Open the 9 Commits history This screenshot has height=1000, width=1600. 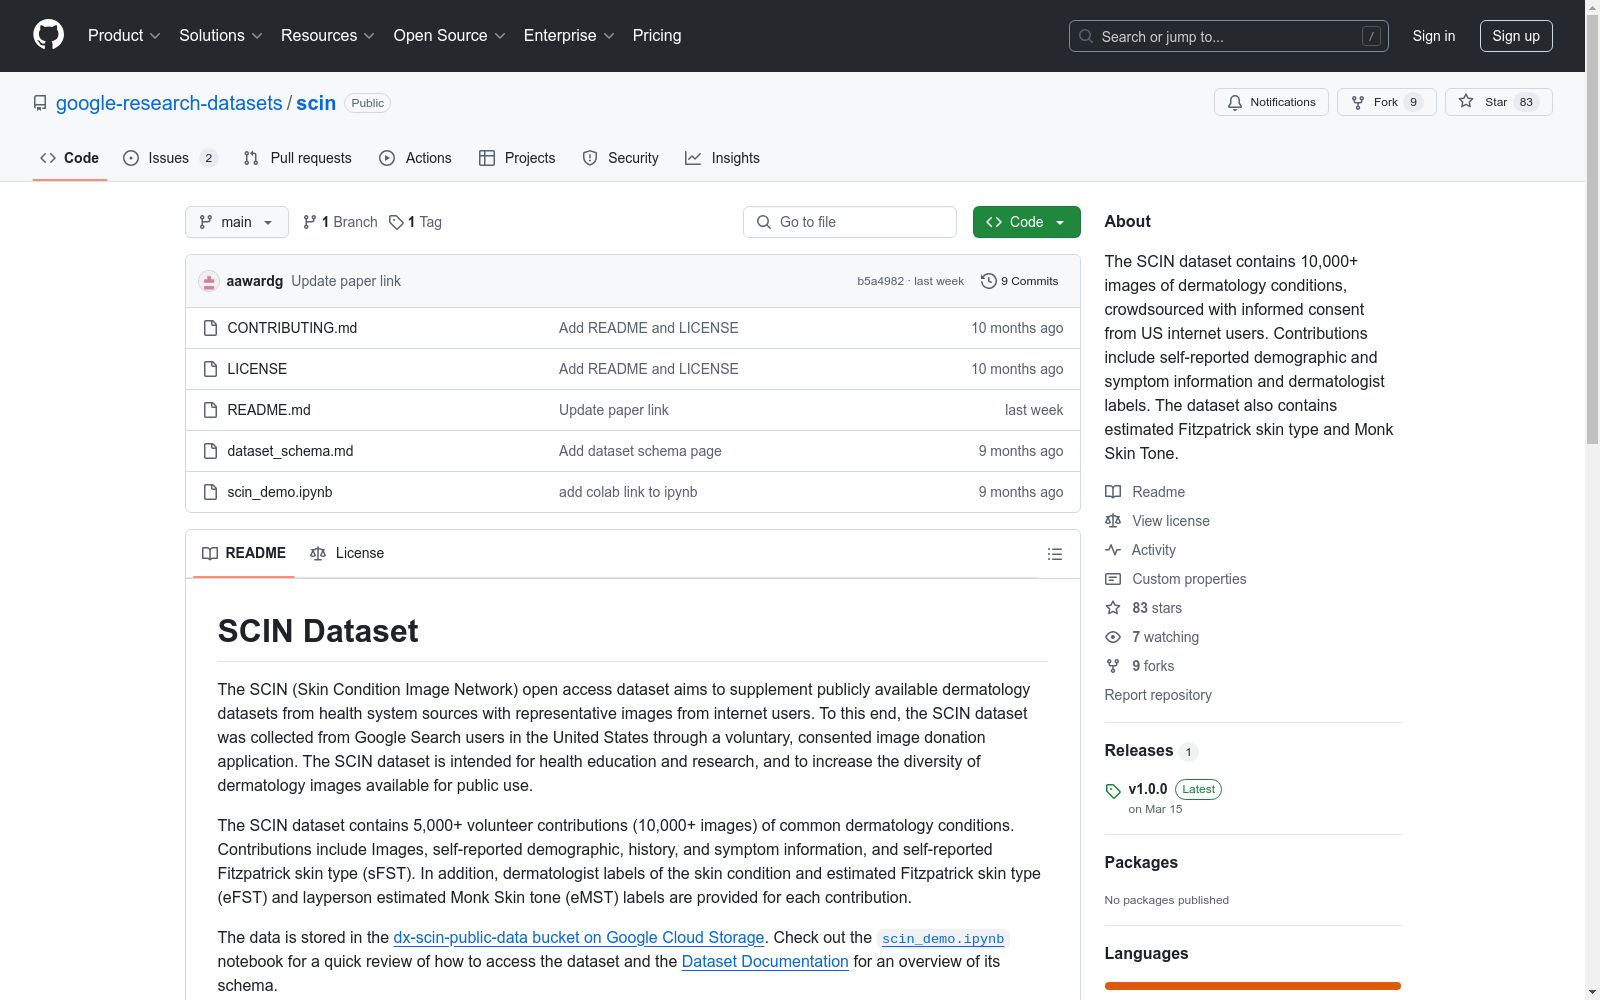pyautogui.click(x=1020, y=281)
